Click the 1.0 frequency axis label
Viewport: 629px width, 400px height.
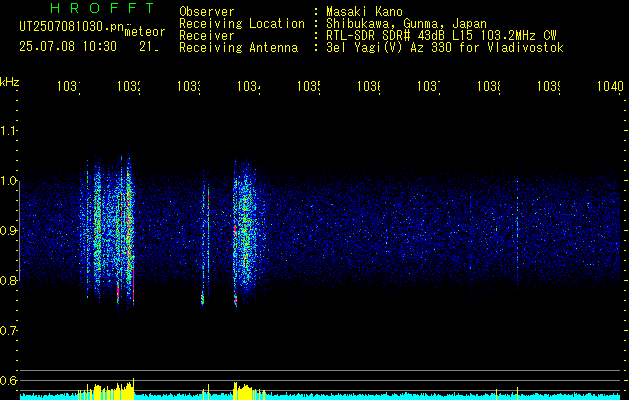pos(8,181)
